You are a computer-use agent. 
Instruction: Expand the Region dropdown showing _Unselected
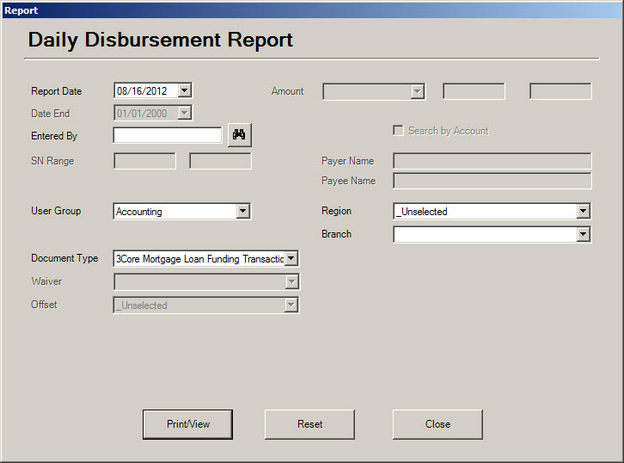click(583, 211)
